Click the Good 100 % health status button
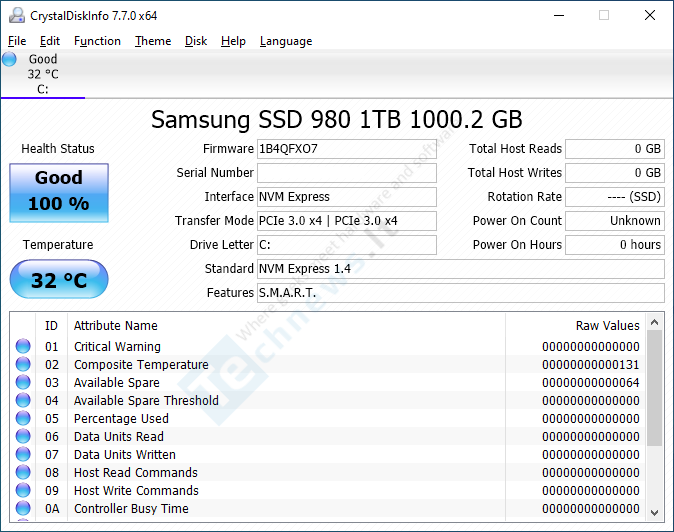 pyautogui.click(x=59, y=192)
